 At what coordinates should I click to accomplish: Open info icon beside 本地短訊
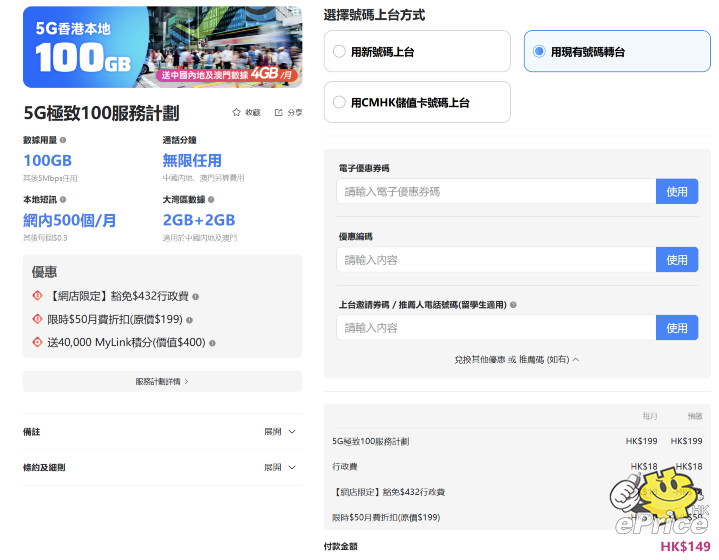tap(63, 200)
